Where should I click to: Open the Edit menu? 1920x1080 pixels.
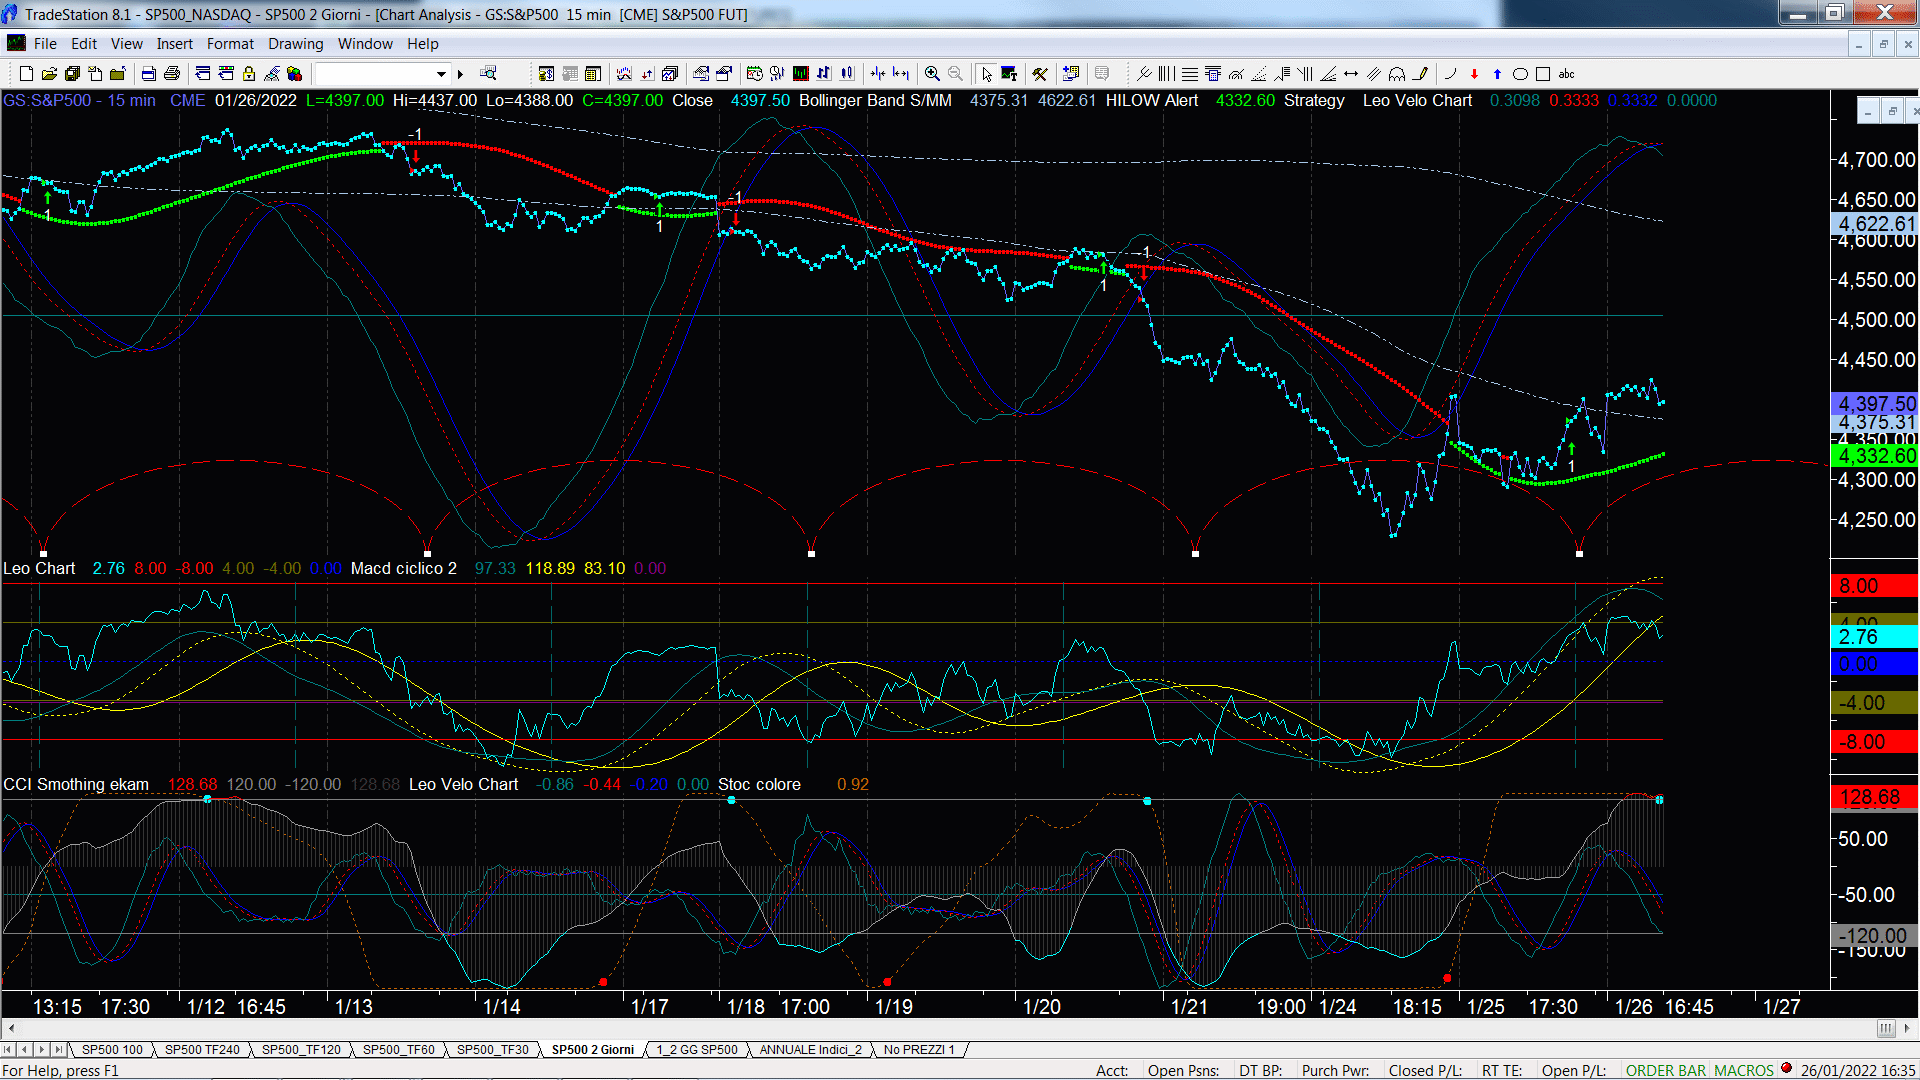pyautogui.click(x=84, y=43)
